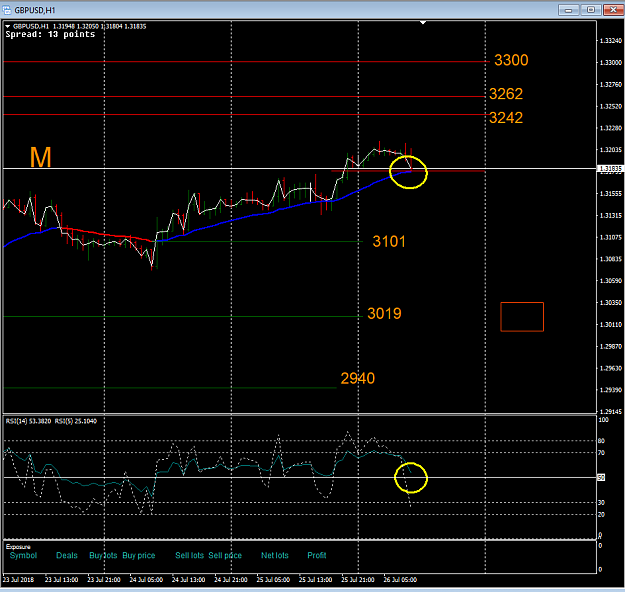Click the RSI 80 level scale label
This screenshot has width=625, height=592.
tap(601, 441)
